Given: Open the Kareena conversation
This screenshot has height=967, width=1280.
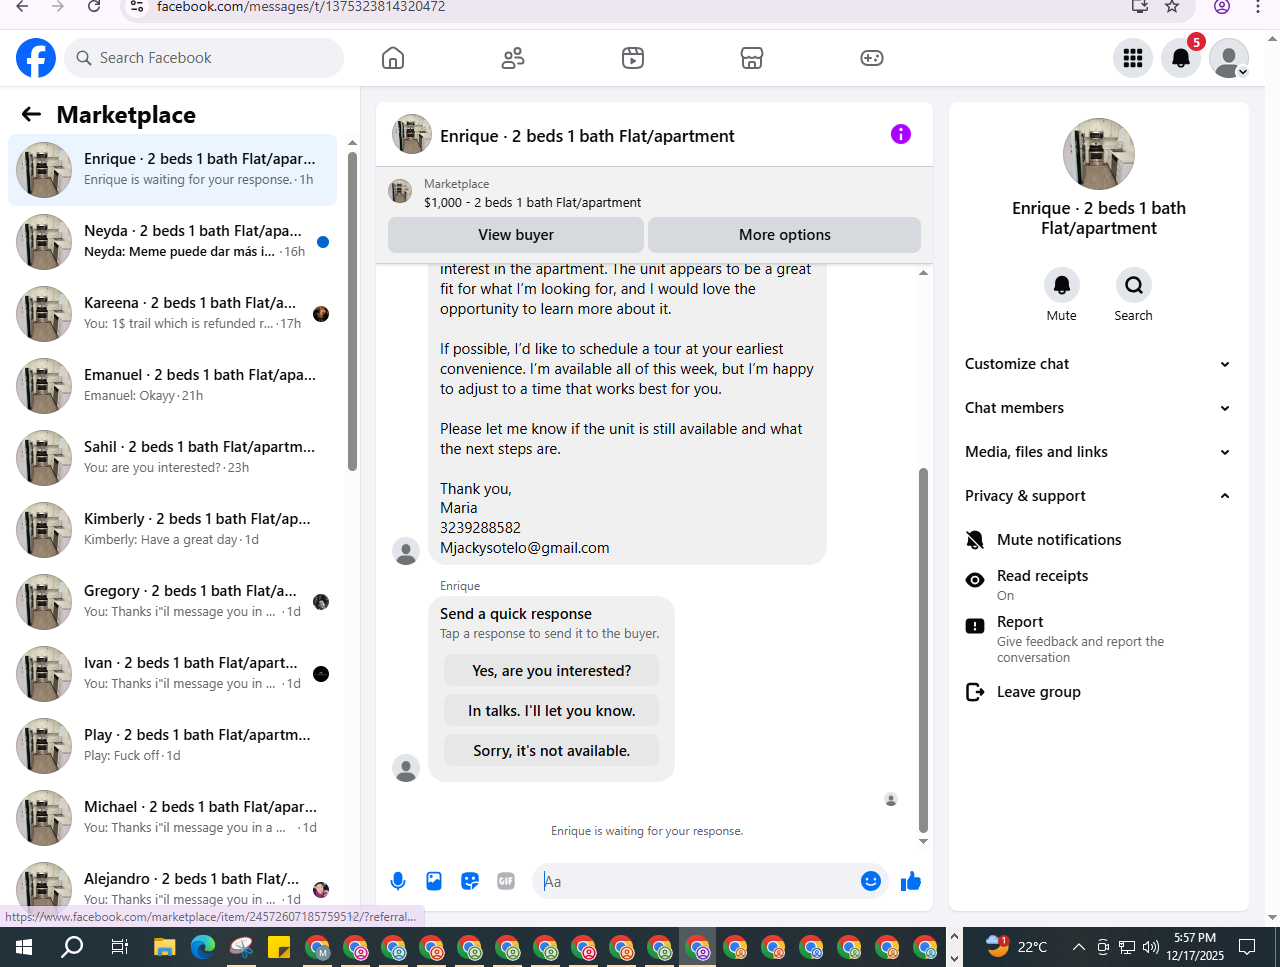Looking at the screenshot, I should (x=172, y=313).
